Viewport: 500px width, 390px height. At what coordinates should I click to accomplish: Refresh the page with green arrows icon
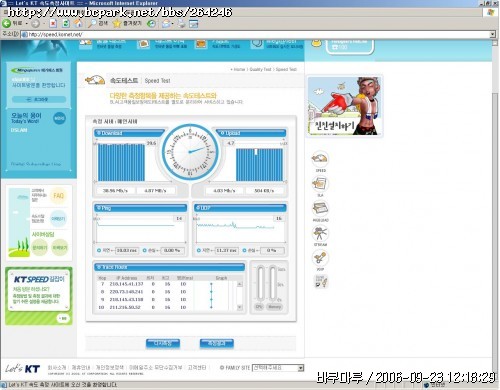[x=66, y=23]
